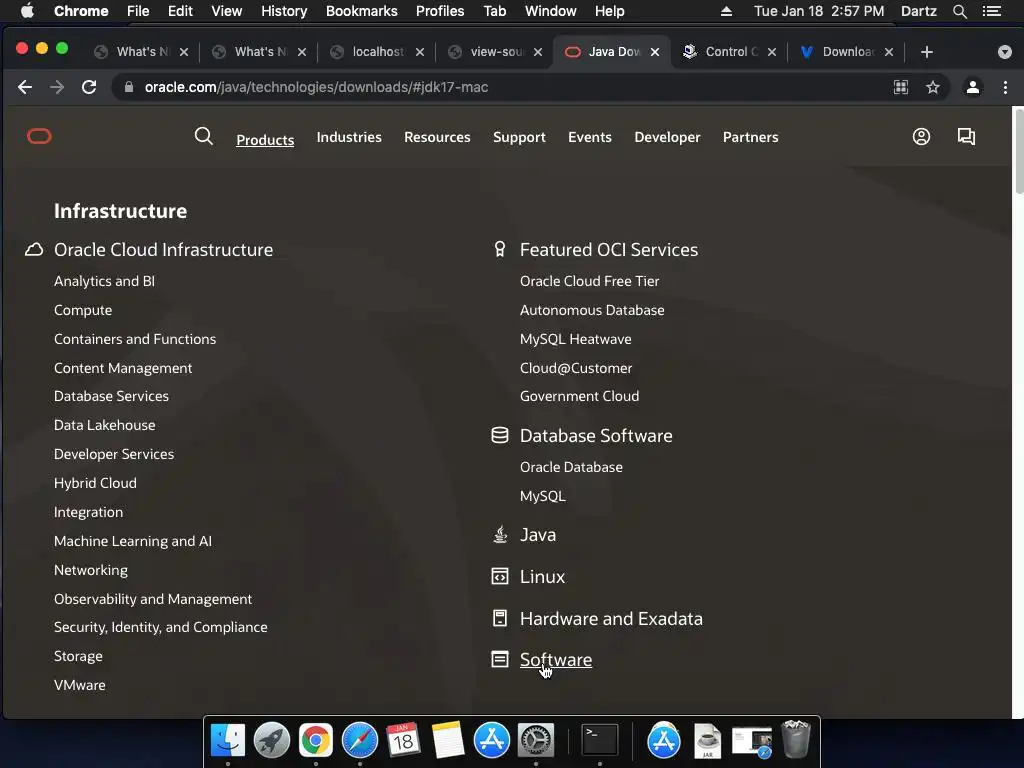Click the Oracle red logo
This screenshot has width=1024, height=768.
39,136
